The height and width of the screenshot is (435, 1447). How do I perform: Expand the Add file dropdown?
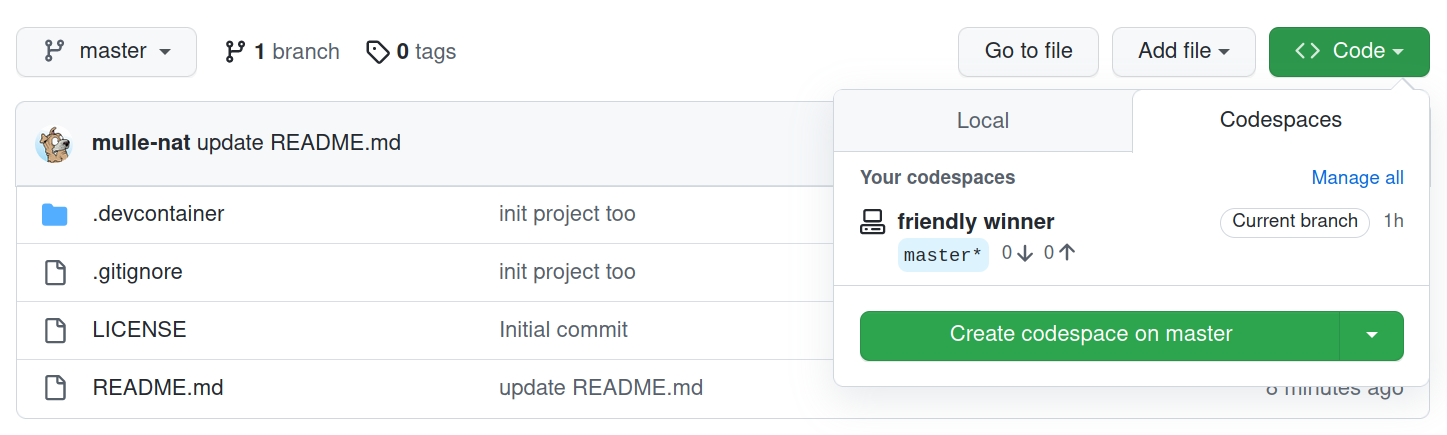(1183, 51)
